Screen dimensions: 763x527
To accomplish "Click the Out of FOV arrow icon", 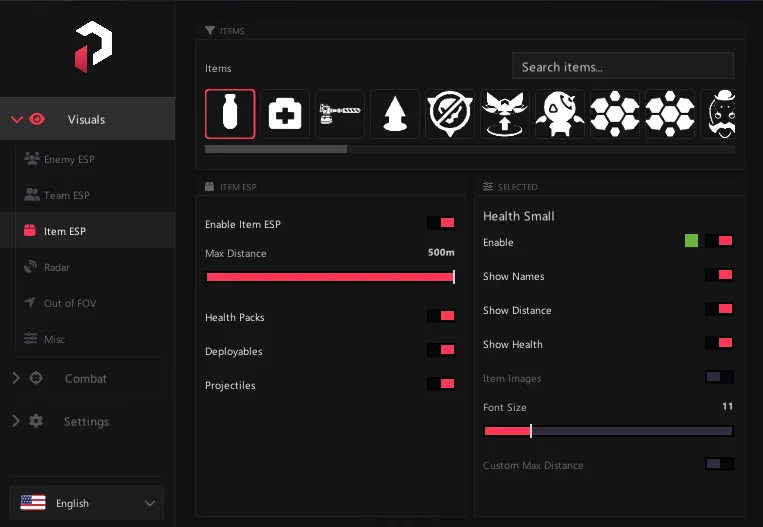I will click(30, 302).
